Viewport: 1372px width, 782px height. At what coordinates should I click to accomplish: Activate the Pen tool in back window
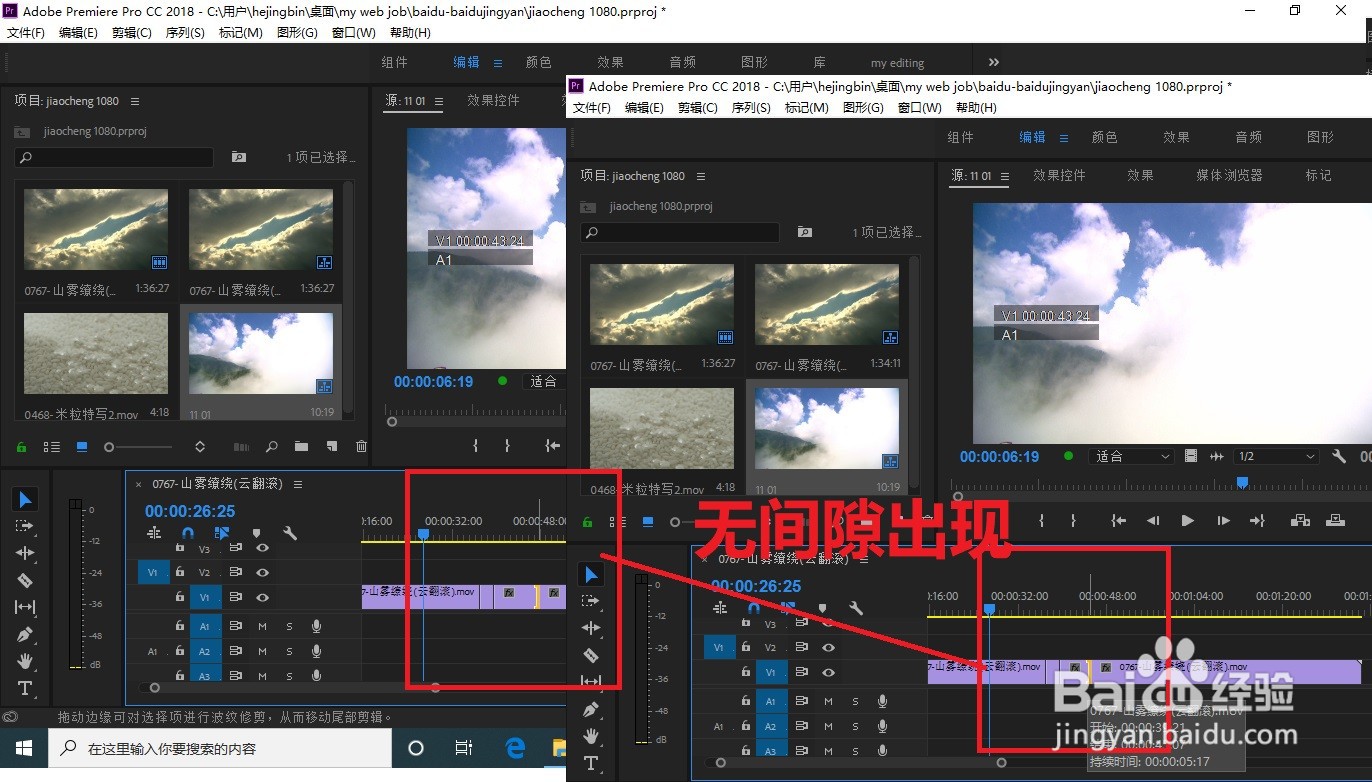(x=25, y=634)
